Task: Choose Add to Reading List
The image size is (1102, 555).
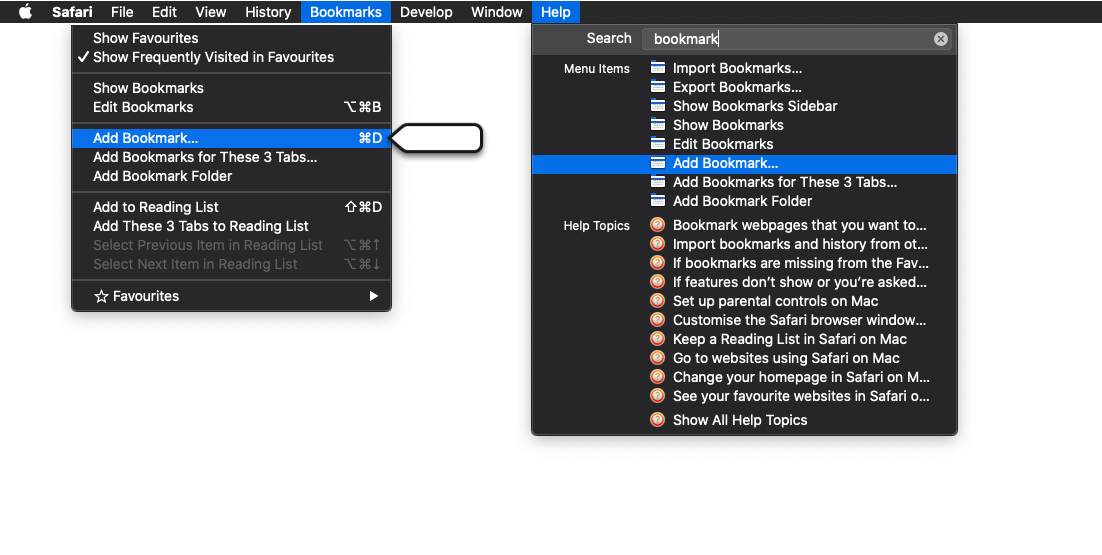Action: (x=231, y=207)
